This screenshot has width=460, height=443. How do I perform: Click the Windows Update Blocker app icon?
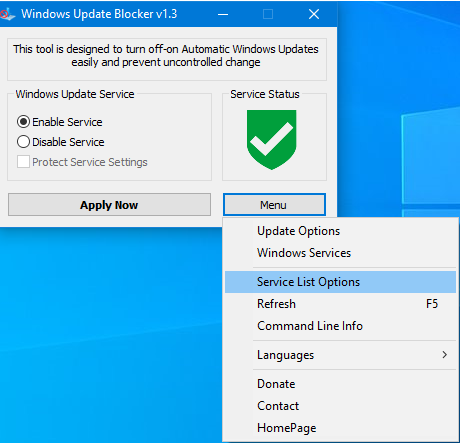point(7,14)
